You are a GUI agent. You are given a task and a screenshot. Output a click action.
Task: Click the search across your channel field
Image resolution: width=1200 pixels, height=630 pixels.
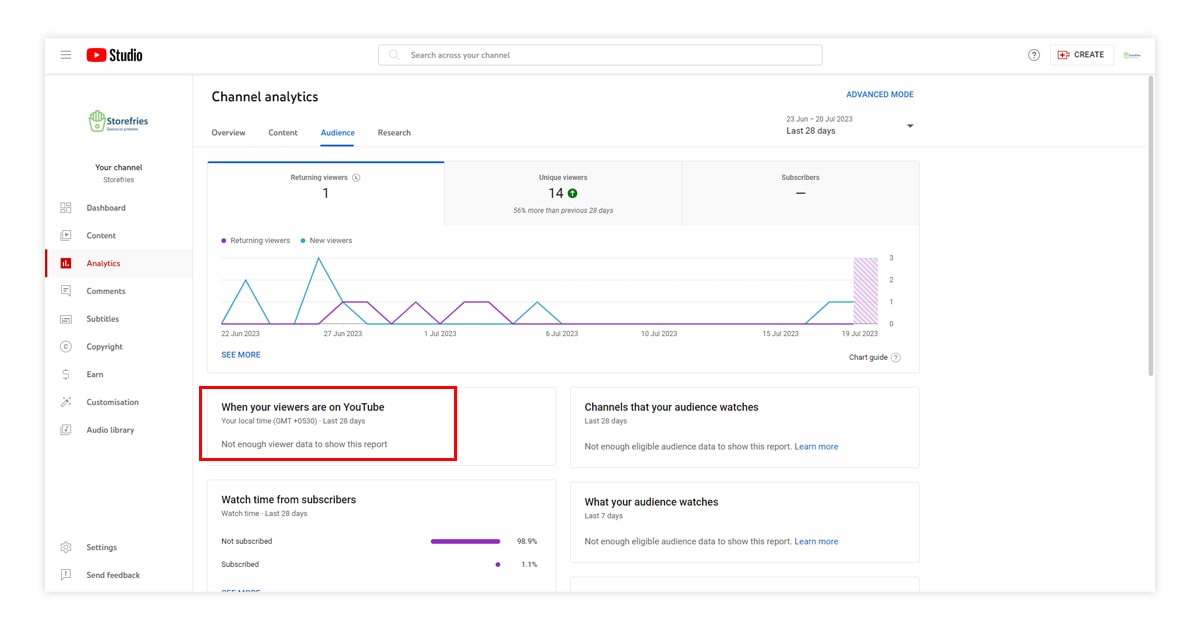click(600, 55)
